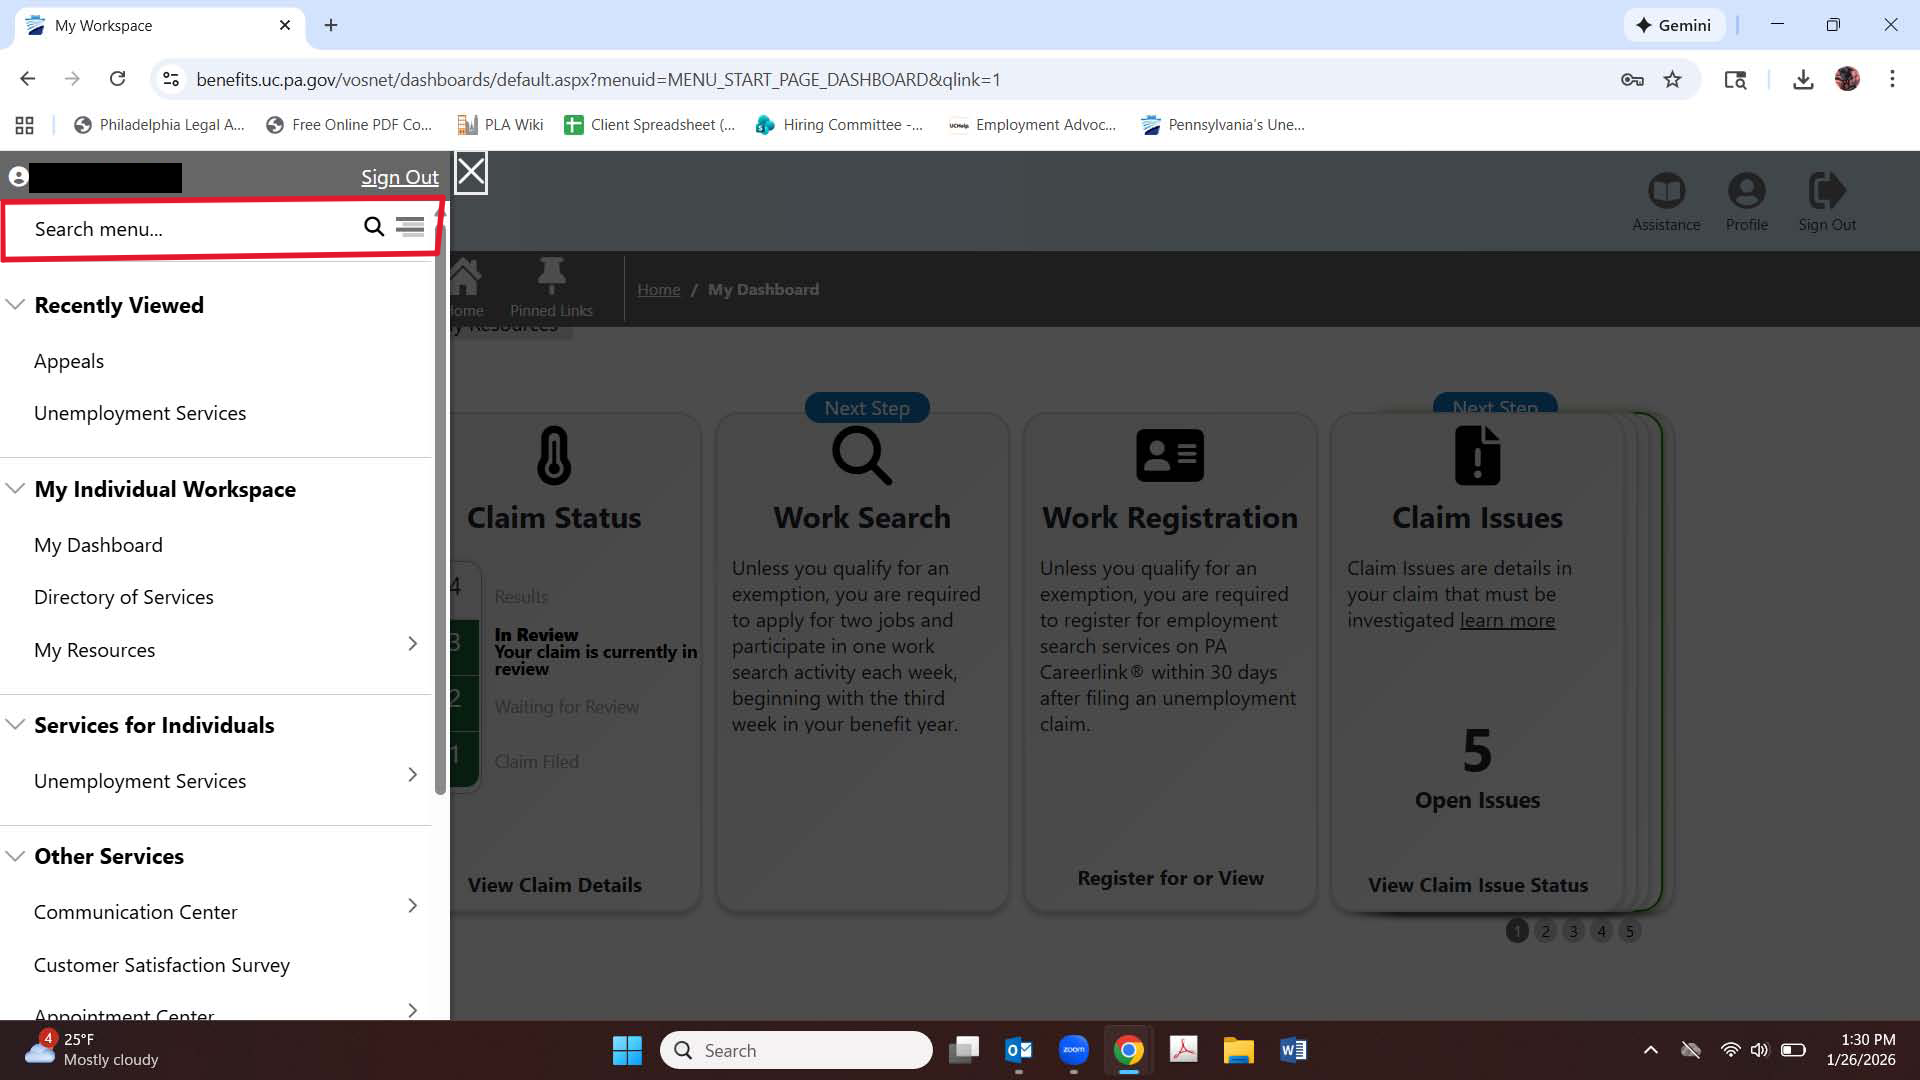1920x1080 pixels.
Task: Expand the Communication Center submenu arrow
Action: [412, 906]
